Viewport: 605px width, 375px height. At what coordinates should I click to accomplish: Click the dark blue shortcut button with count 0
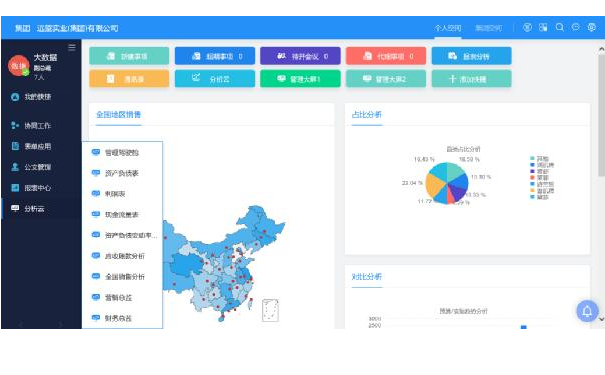click(x=215, y=56)
